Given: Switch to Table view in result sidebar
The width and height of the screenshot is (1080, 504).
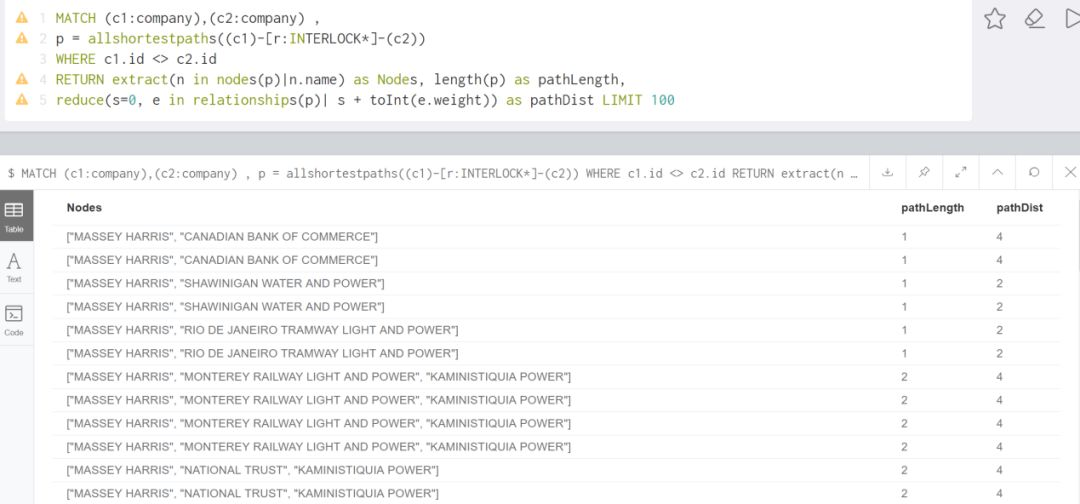Looking at the screenshot, I should pyautogui.click(x=14, y=216).
